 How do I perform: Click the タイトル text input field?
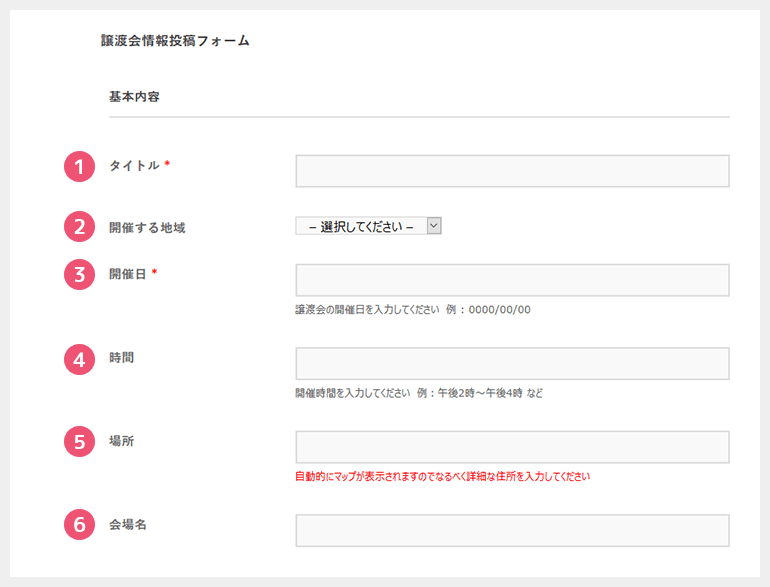coord(512,171)
